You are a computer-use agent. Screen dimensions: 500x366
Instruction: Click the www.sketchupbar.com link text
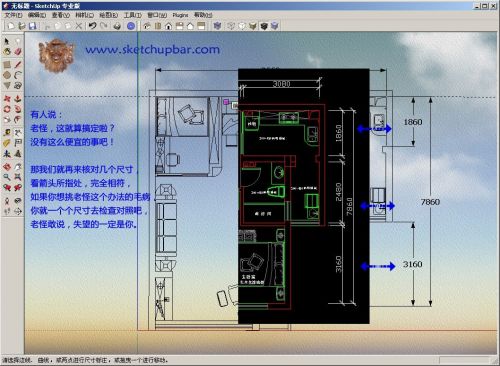pos(152,50)
